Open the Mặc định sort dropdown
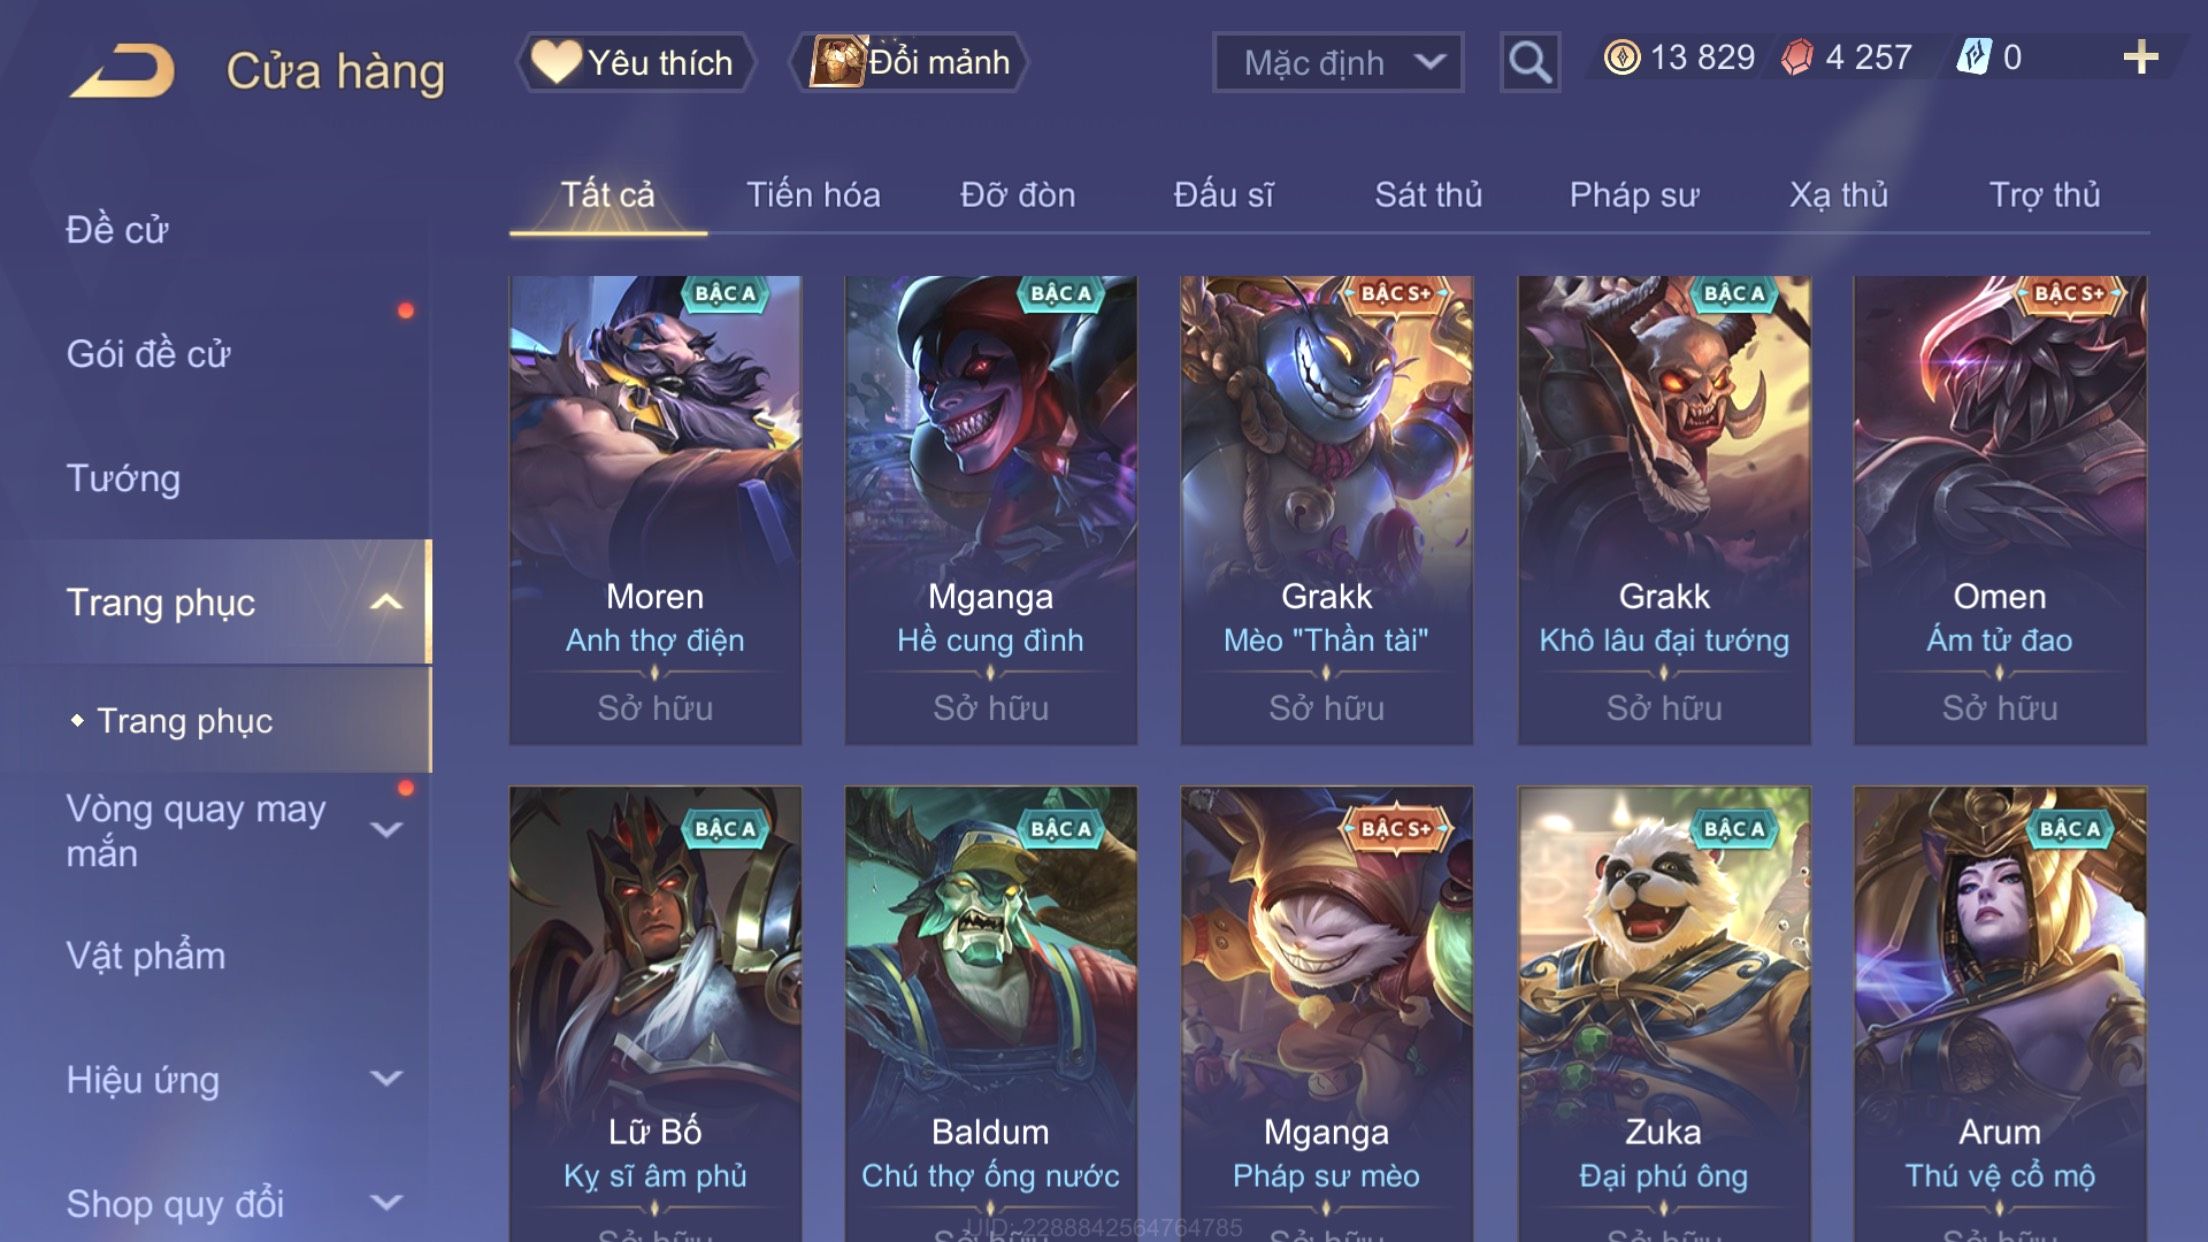 click(1338, 62)
